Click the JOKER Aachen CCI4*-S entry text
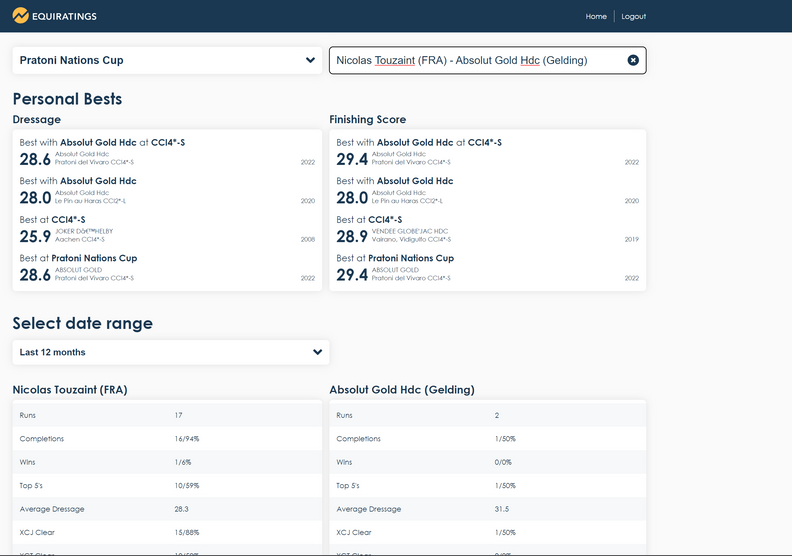 click(84, 235)
